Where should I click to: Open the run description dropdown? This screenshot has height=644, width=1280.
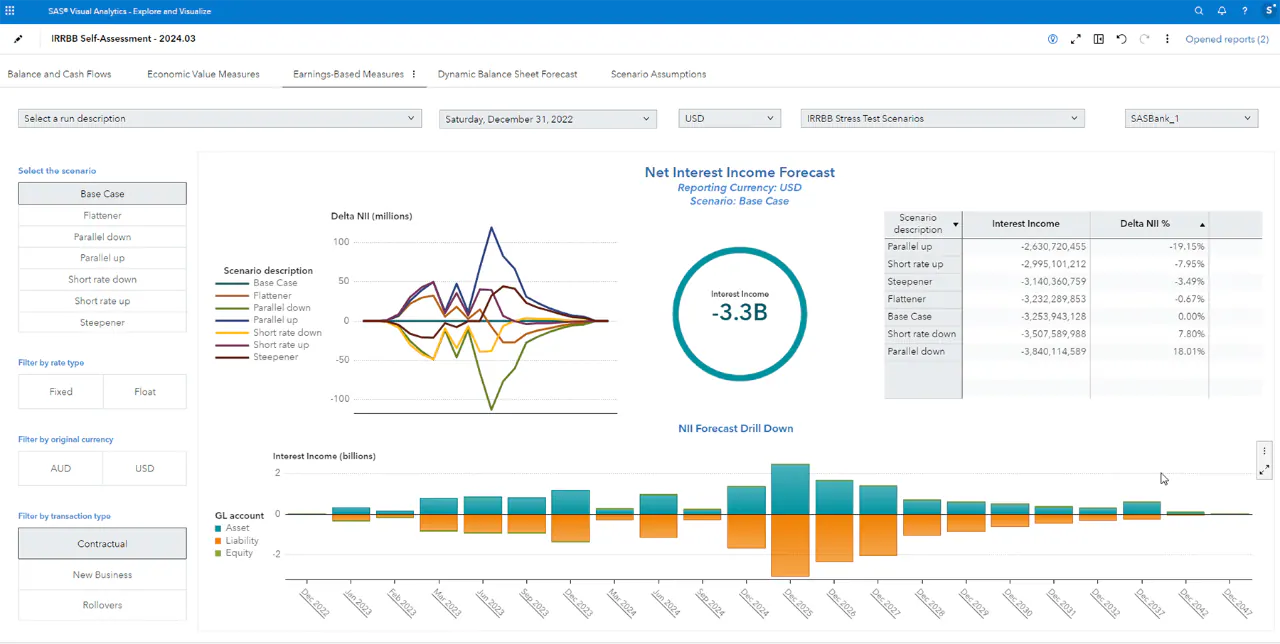[219, 118]
